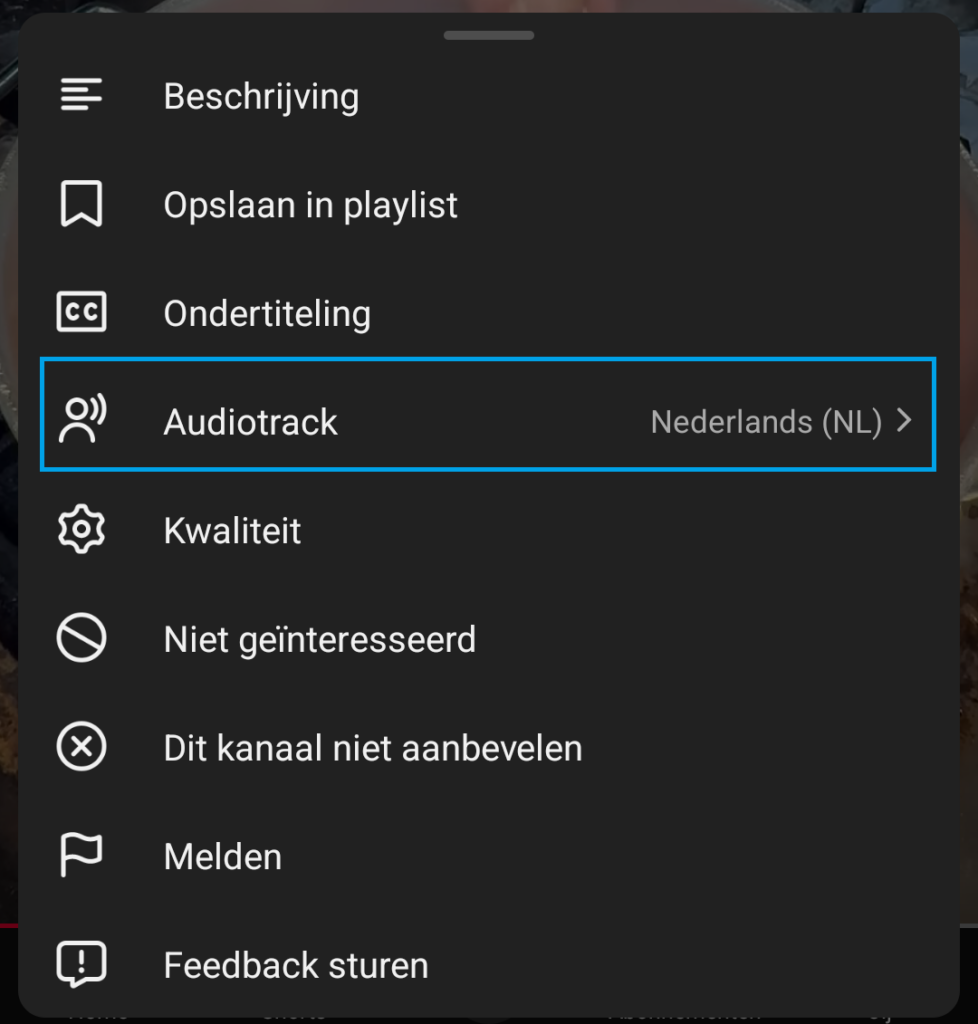Click the Feedback exclamation bubble icon
Image resolution: width=978 pixels, height=1024 pixels.
coord(81,966)
